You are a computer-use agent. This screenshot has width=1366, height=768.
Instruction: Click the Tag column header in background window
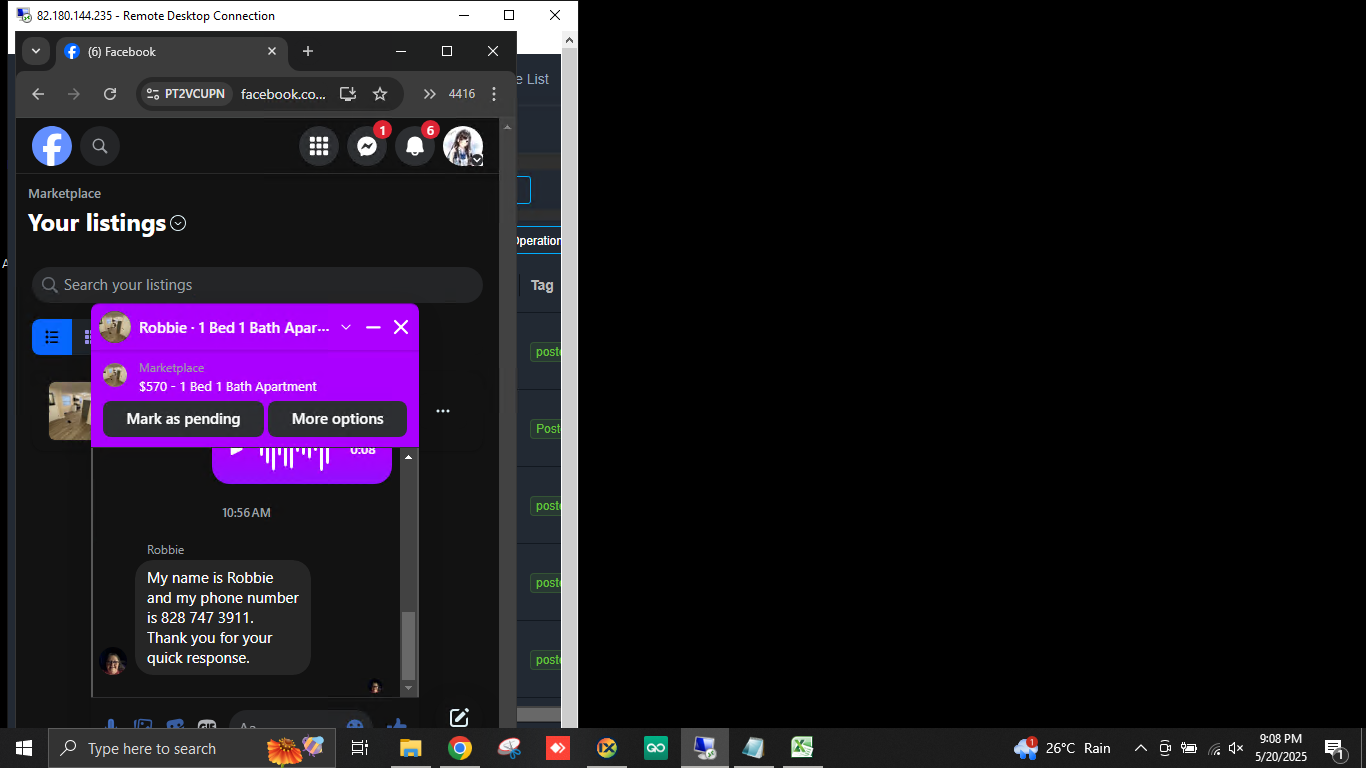542,285
